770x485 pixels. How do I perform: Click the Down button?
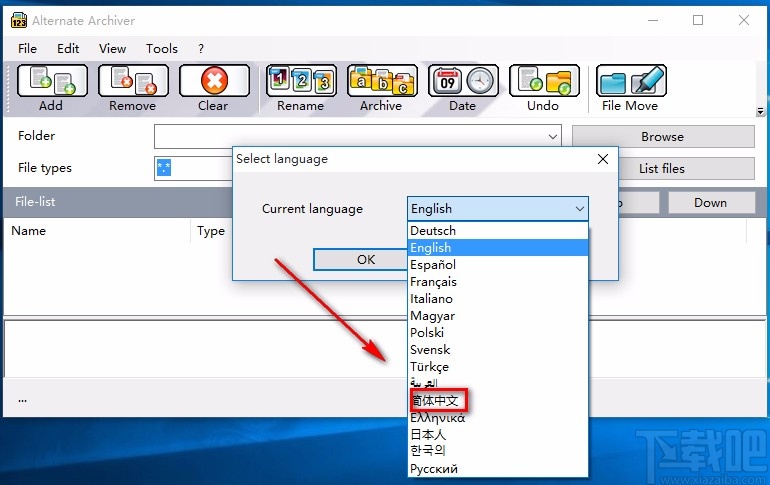(711, 202)
